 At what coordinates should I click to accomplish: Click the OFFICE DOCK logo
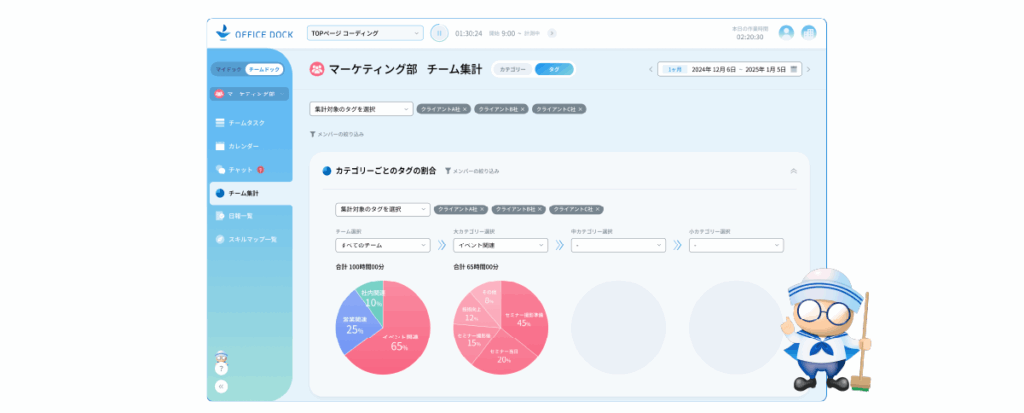pyautogui.click(x=255, y=33)
